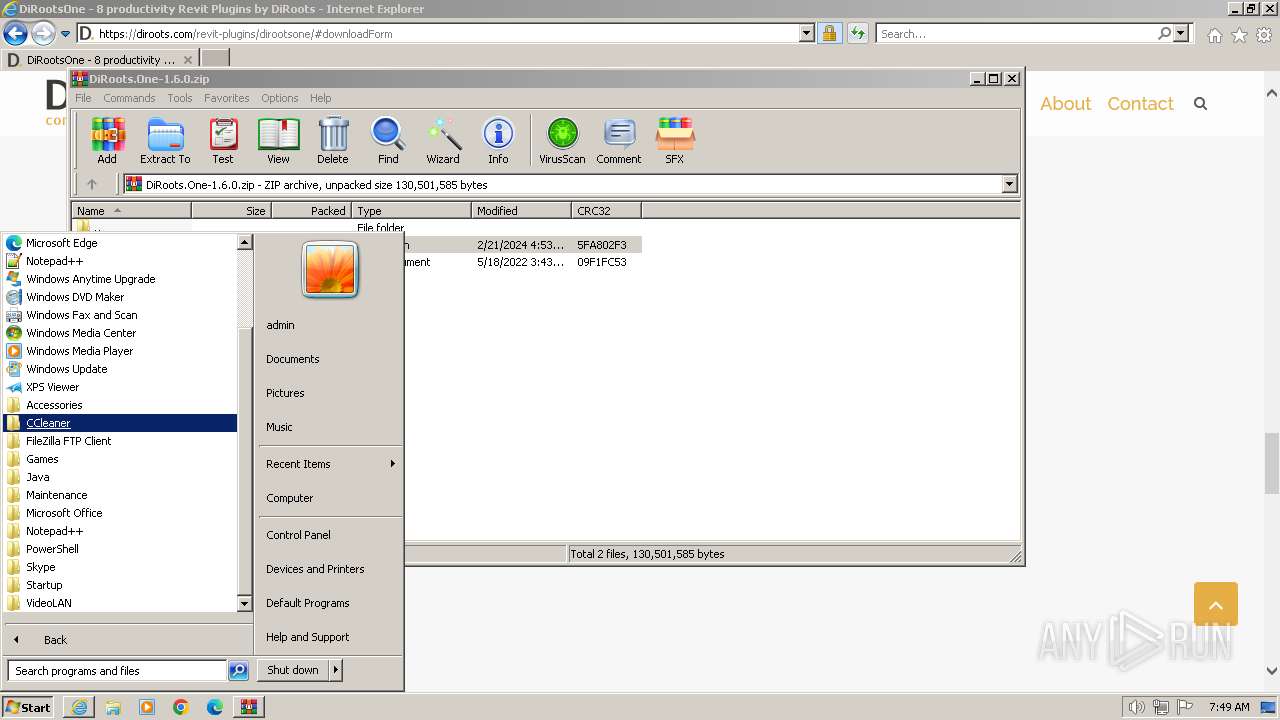The width and height of the screenshot is (1280, 720).
Task: Open Microsoft Edge from Start menu
Action: pos(61,243)
